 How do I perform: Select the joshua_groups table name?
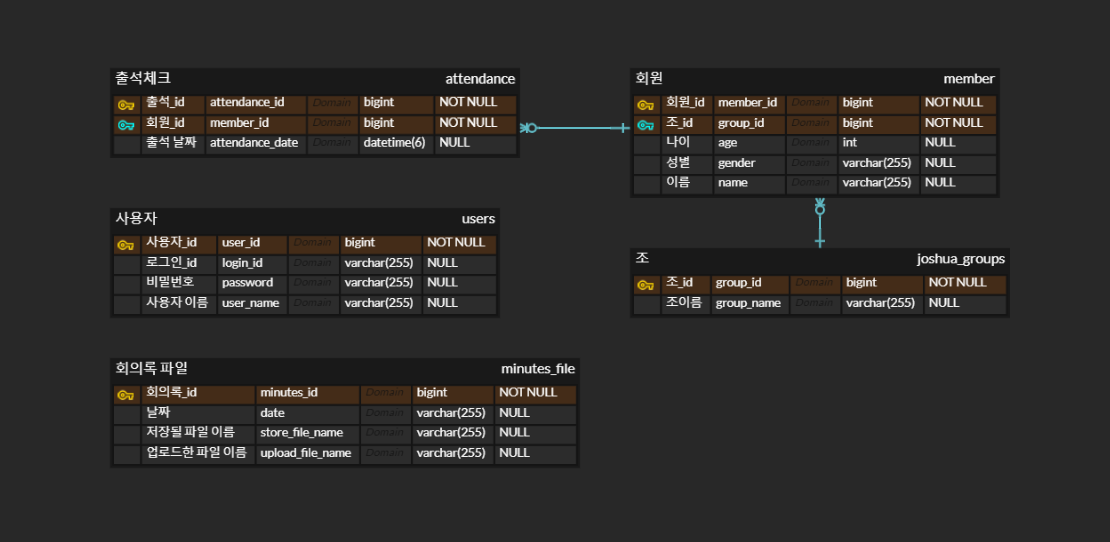(960, 259)
